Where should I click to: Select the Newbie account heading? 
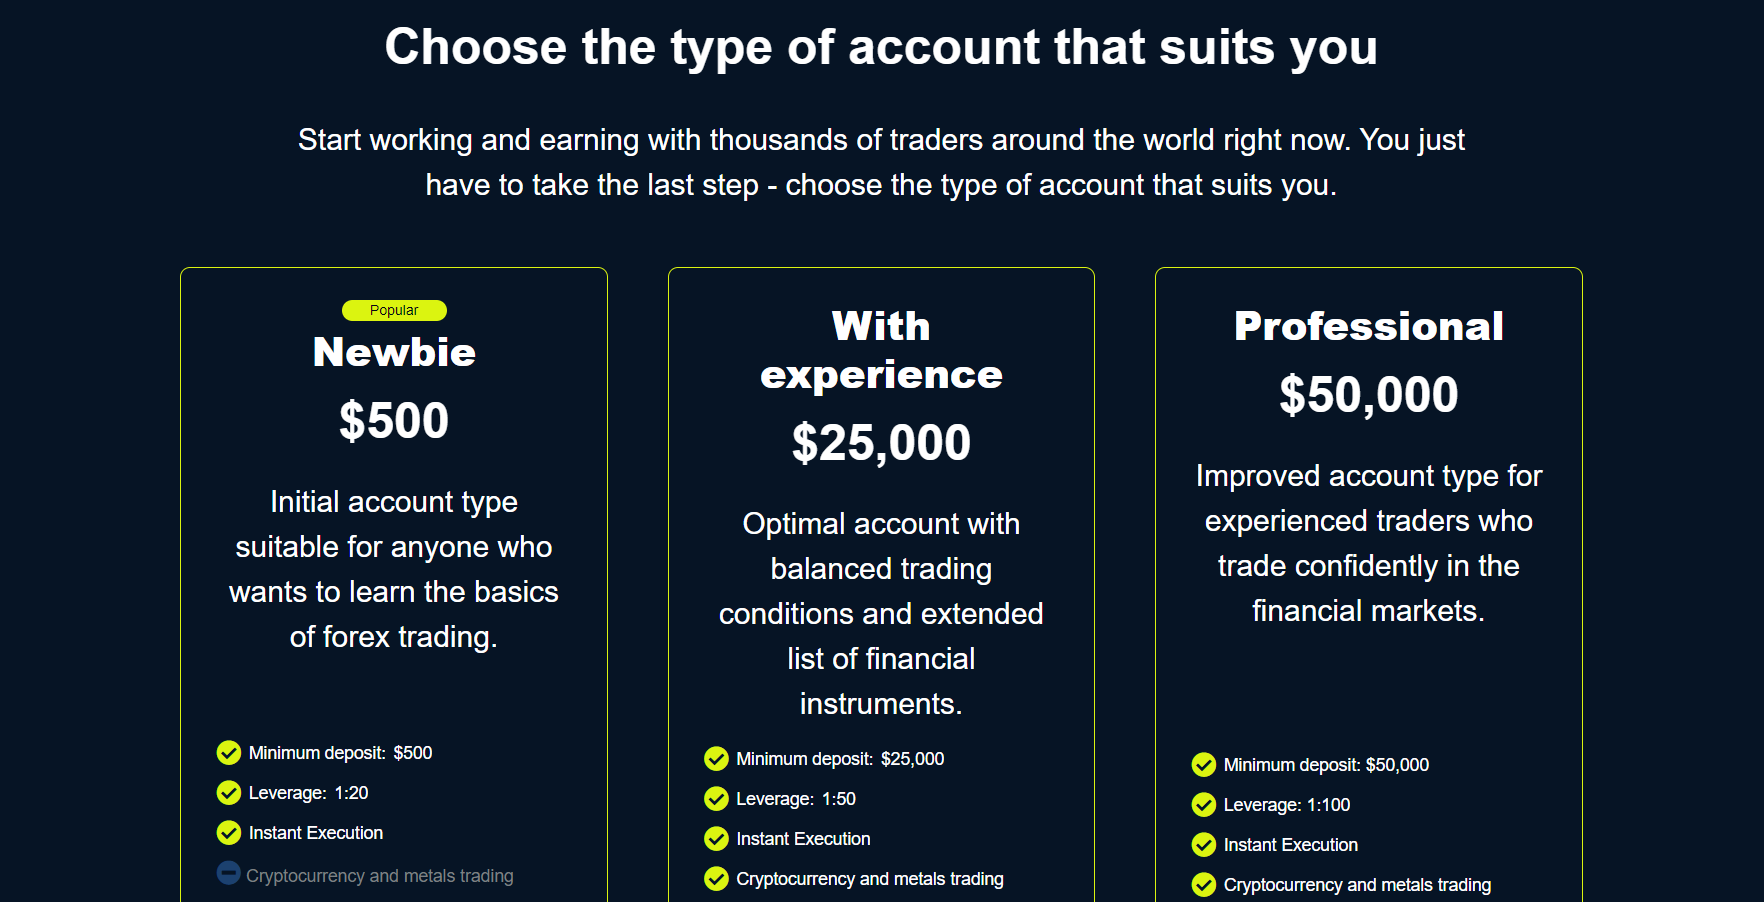[x=394, y=352]
